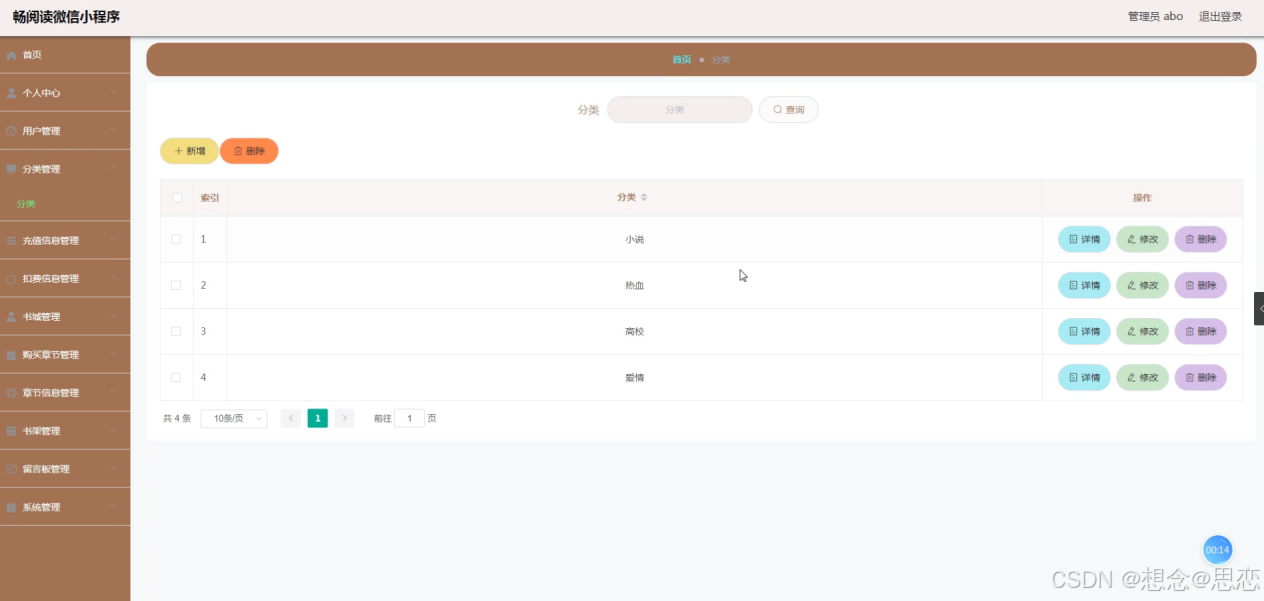Expand 用户管理 using its chevron
This screenshot has height=601, width=1264.
click(113, 131)
